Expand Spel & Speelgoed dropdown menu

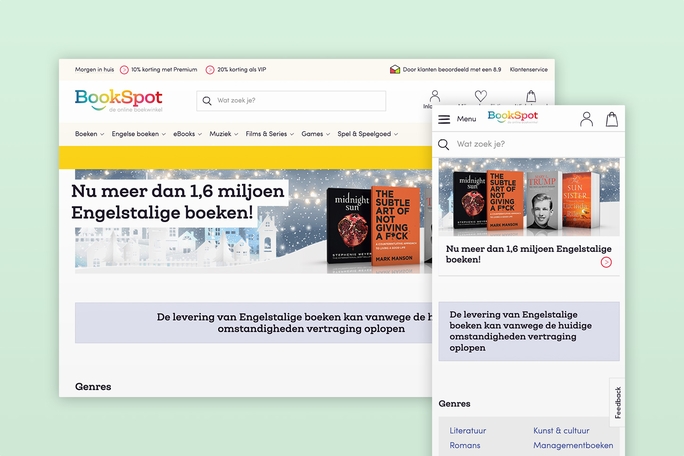coord(368,134)
